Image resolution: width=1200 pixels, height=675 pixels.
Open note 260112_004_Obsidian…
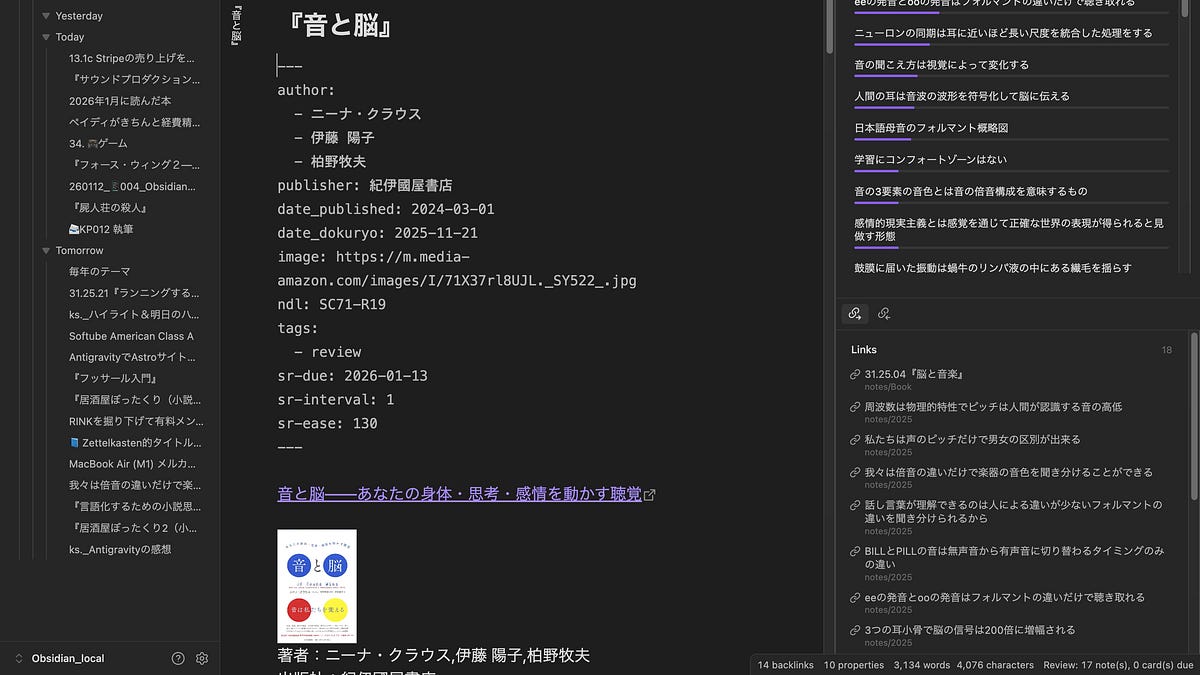pos(132,186)
